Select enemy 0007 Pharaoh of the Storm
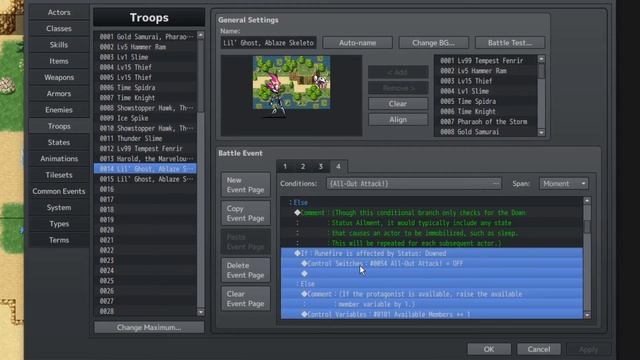The height and width of the screenshot is (360, 640). click(486, 122)
